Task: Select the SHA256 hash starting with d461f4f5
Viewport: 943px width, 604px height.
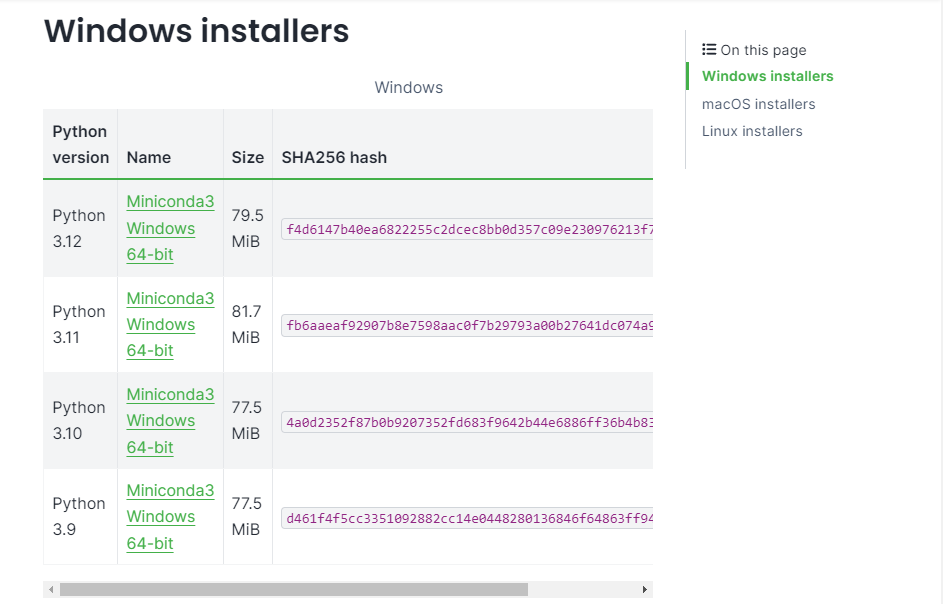Action: point(467,518)
